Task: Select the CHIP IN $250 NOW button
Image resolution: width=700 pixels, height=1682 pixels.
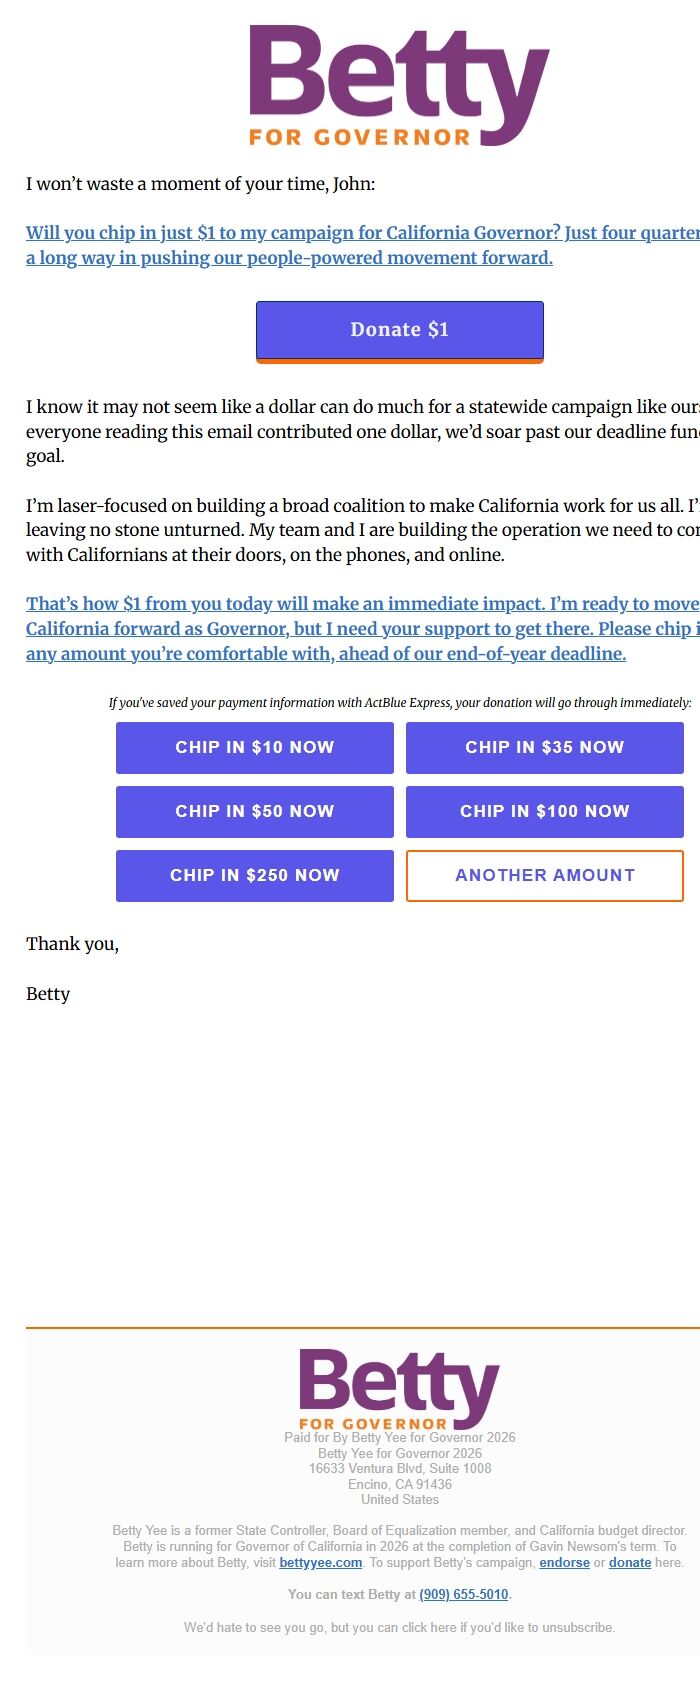Action: [254, 875]
